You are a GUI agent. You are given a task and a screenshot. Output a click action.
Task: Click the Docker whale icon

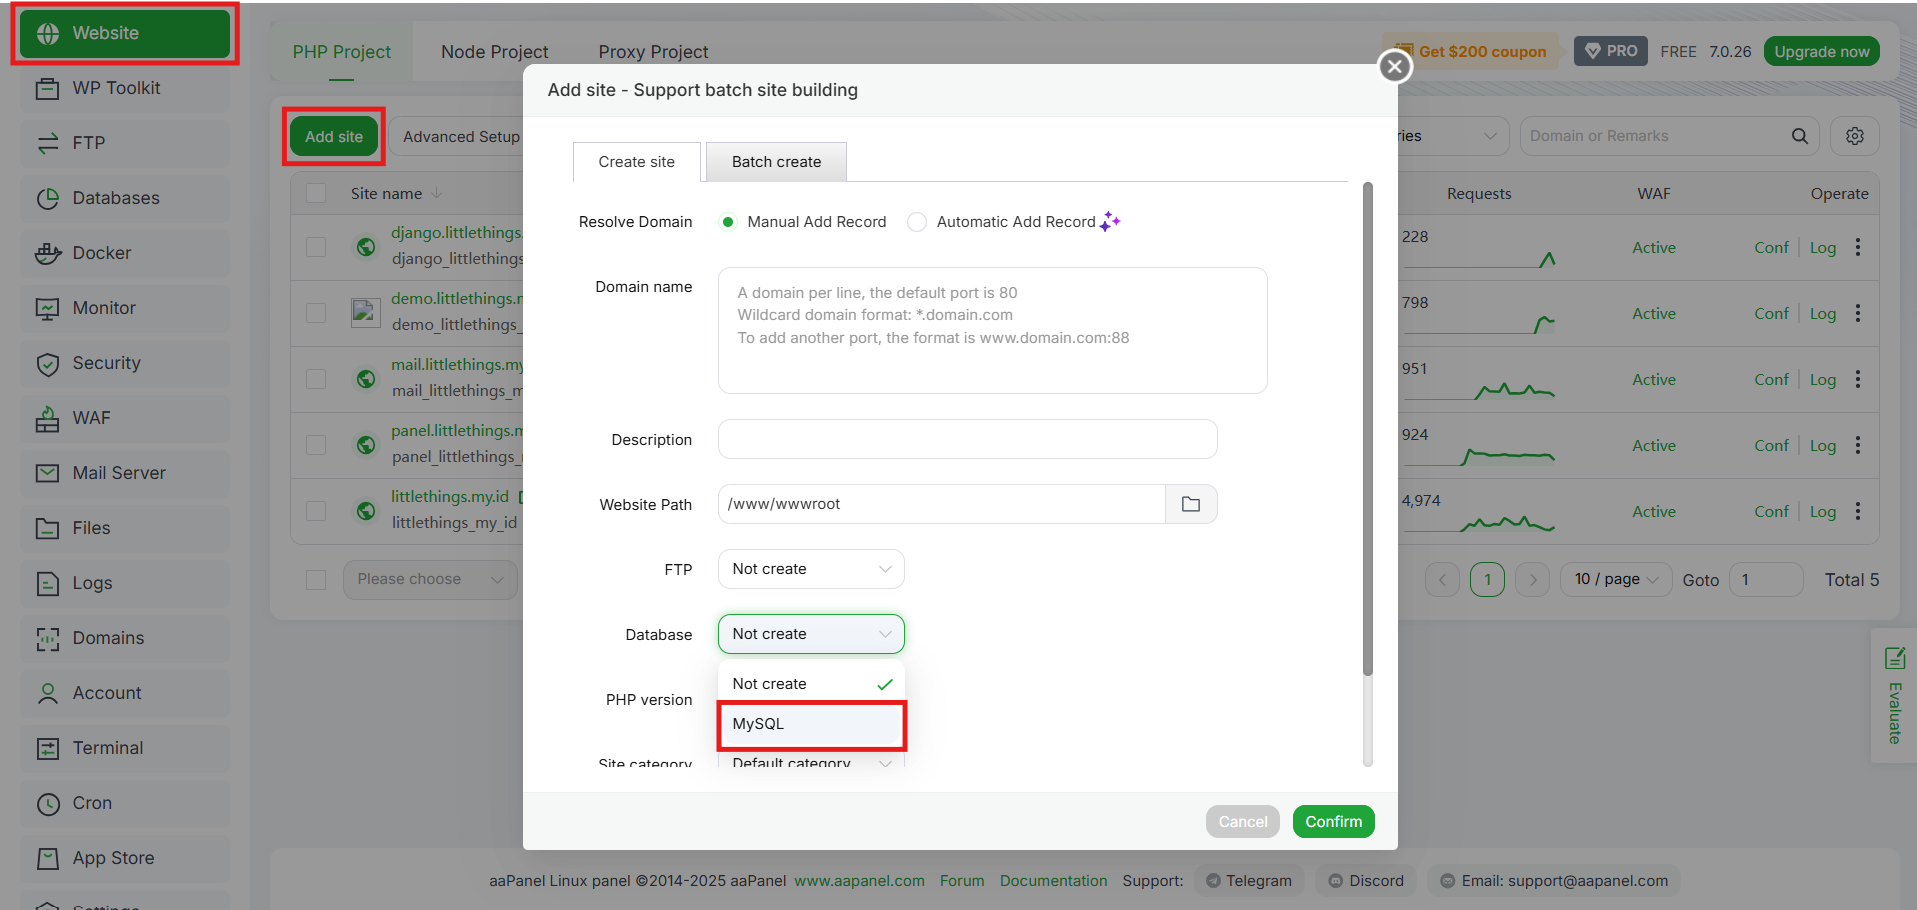point(48,253)
